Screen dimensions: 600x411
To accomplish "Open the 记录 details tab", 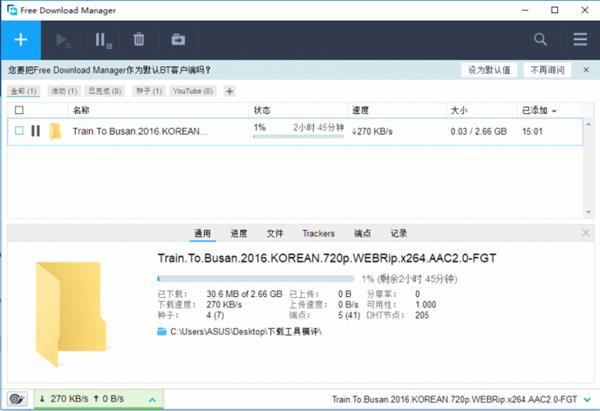I will pos(398,233).
